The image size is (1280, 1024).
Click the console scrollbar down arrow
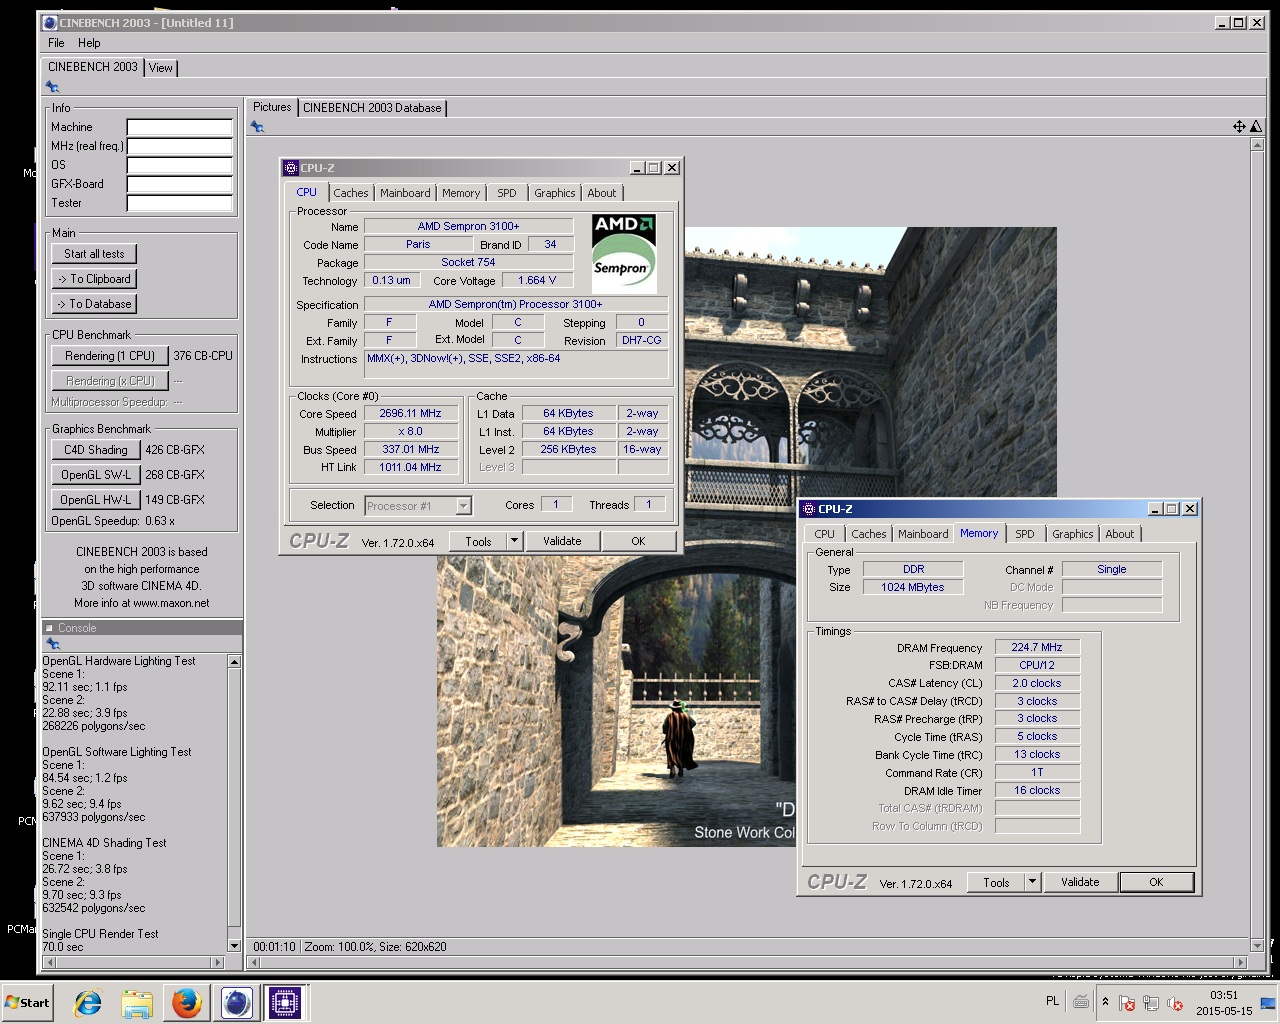pyautogui.click(x=234, y=946)
